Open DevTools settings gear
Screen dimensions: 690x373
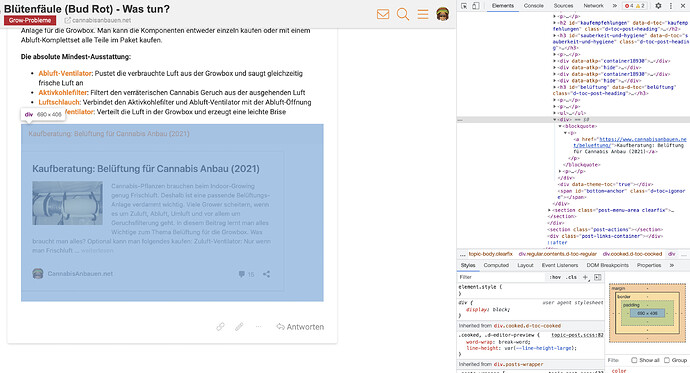658,6
